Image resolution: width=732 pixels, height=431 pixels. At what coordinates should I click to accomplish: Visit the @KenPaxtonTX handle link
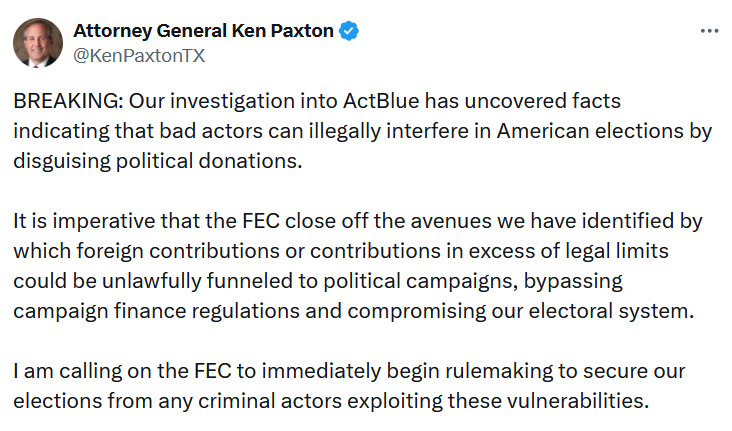click(x=139, y=56)
